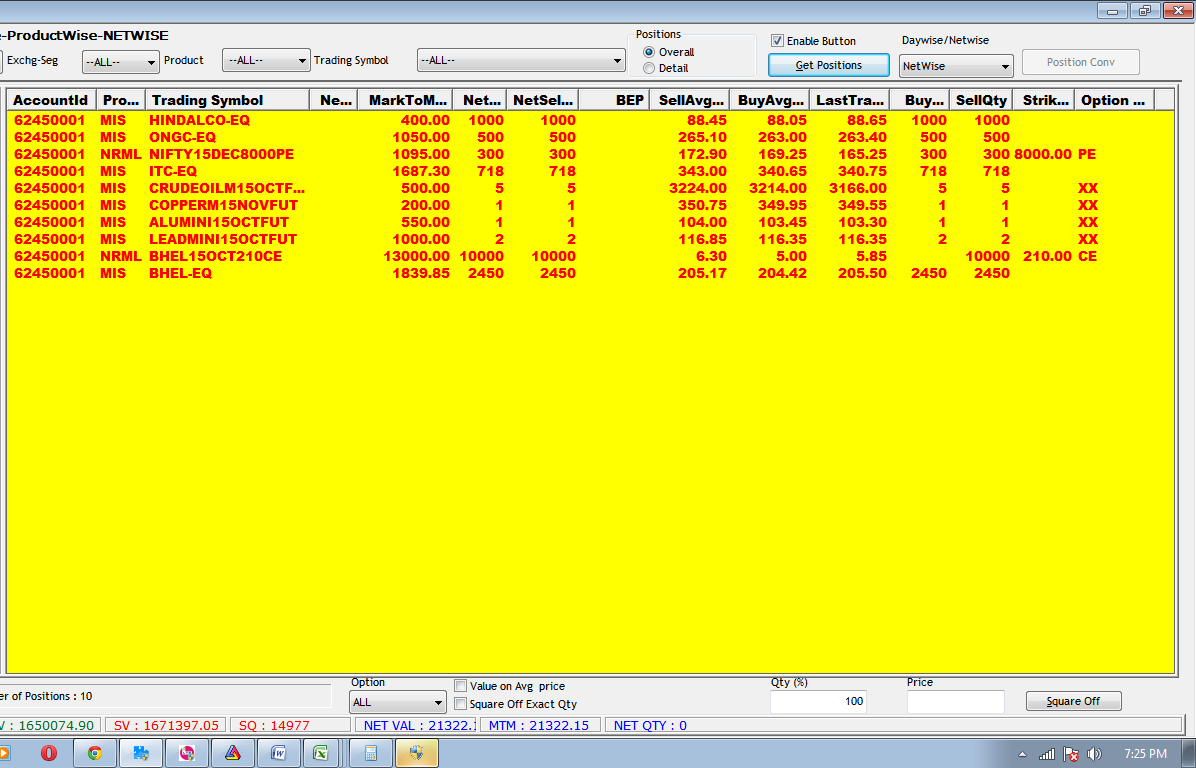Viewport: 1196px width, 768px height.
Task: Sort by the AccountId column header
Action: (51, 100)
